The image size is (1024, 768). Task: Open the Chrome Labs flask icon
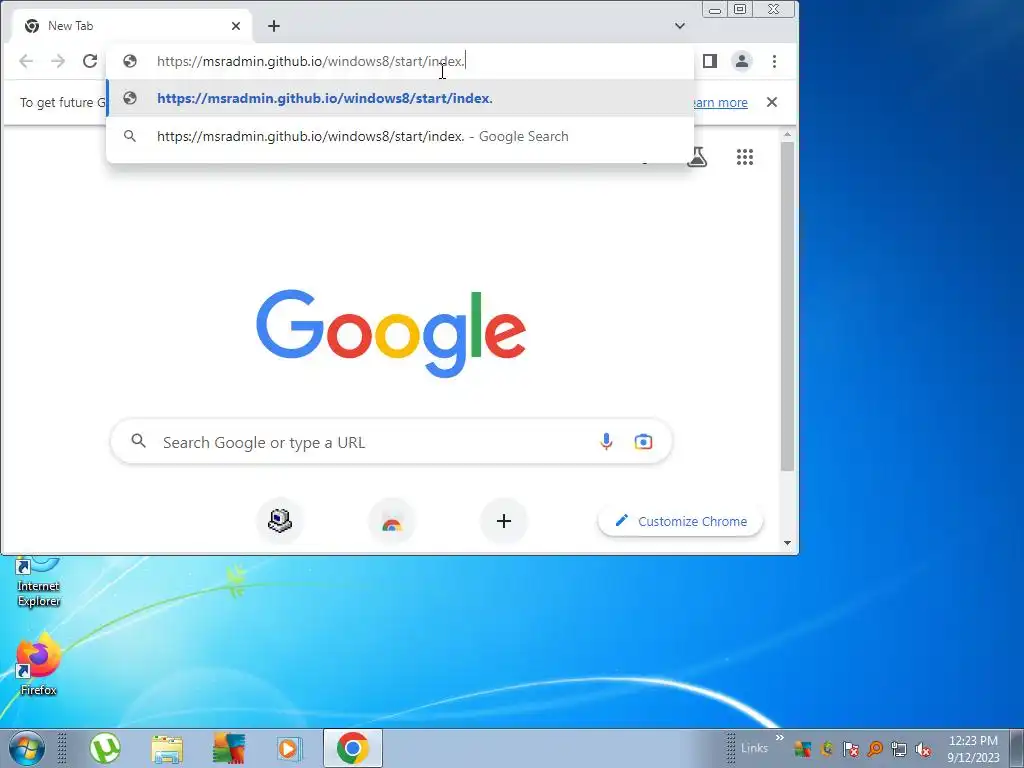[x=697, y=157]
